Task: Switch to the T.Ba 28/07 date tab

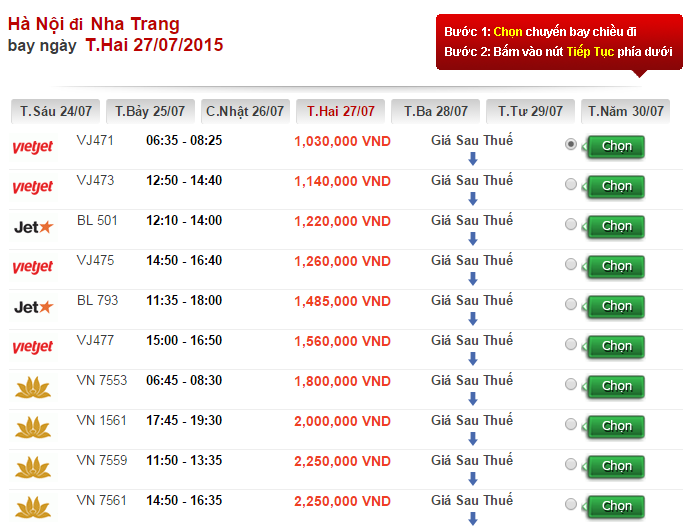Action: (x=435, y=111)
